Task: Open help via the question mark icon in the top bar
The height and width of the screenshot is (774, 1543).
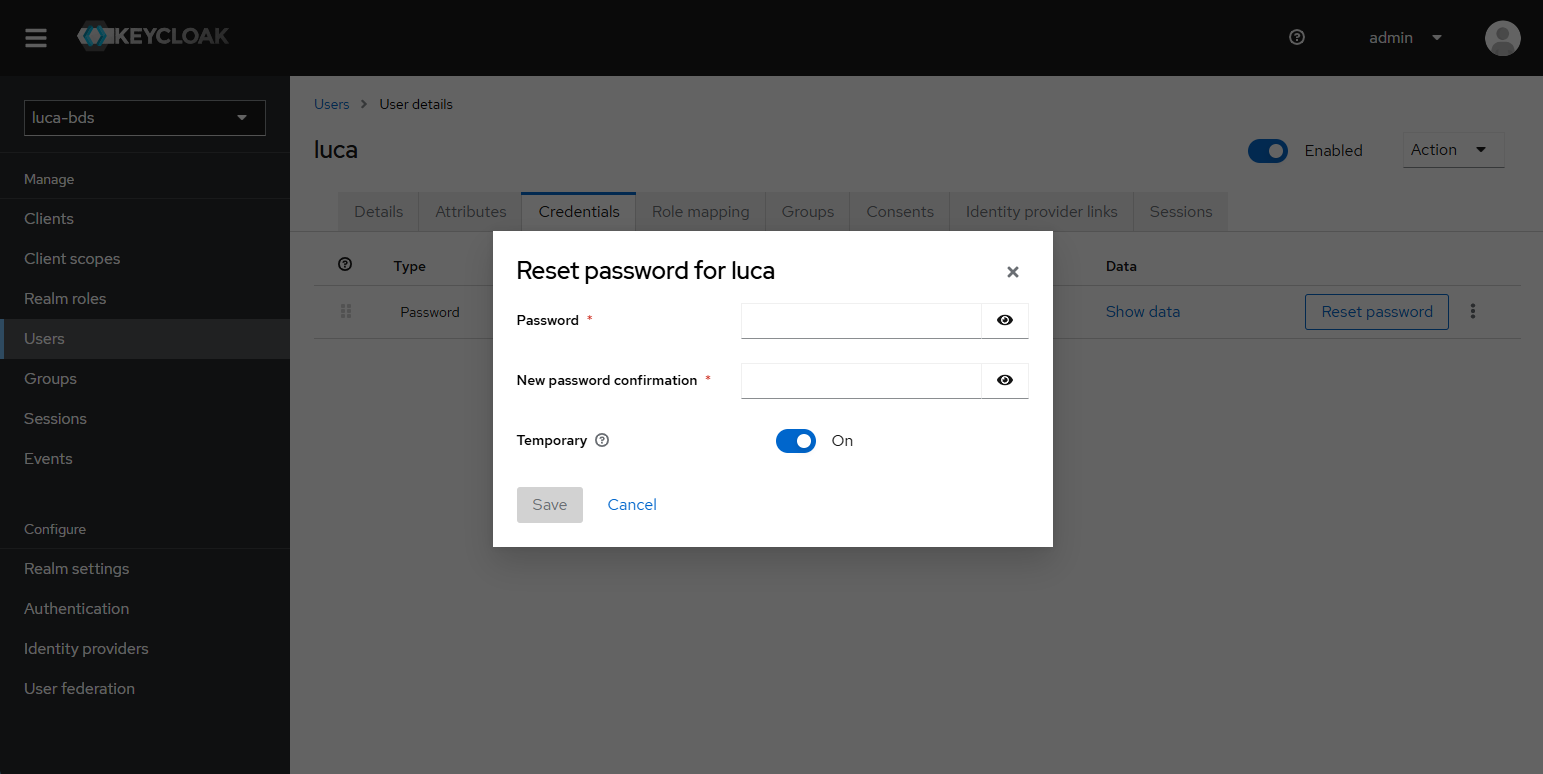Action: [x=1297, y=37]
